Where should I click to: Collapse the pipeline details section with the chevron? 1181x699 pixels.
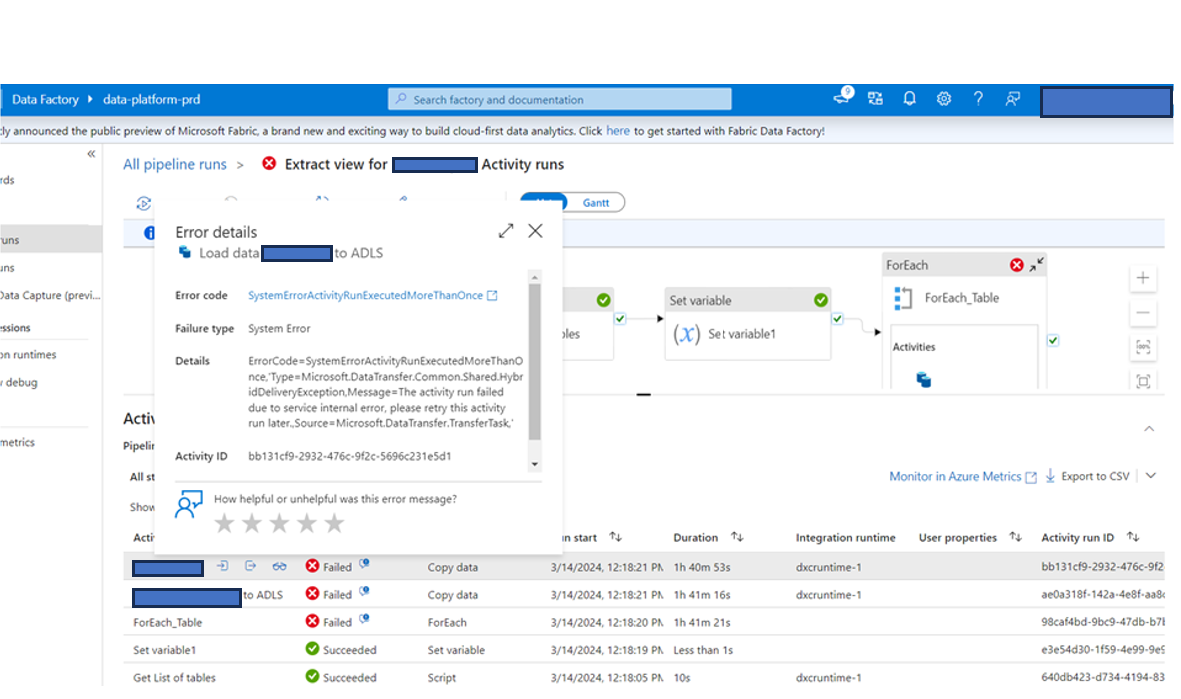pyautogui.click(x=1148, y=427)
